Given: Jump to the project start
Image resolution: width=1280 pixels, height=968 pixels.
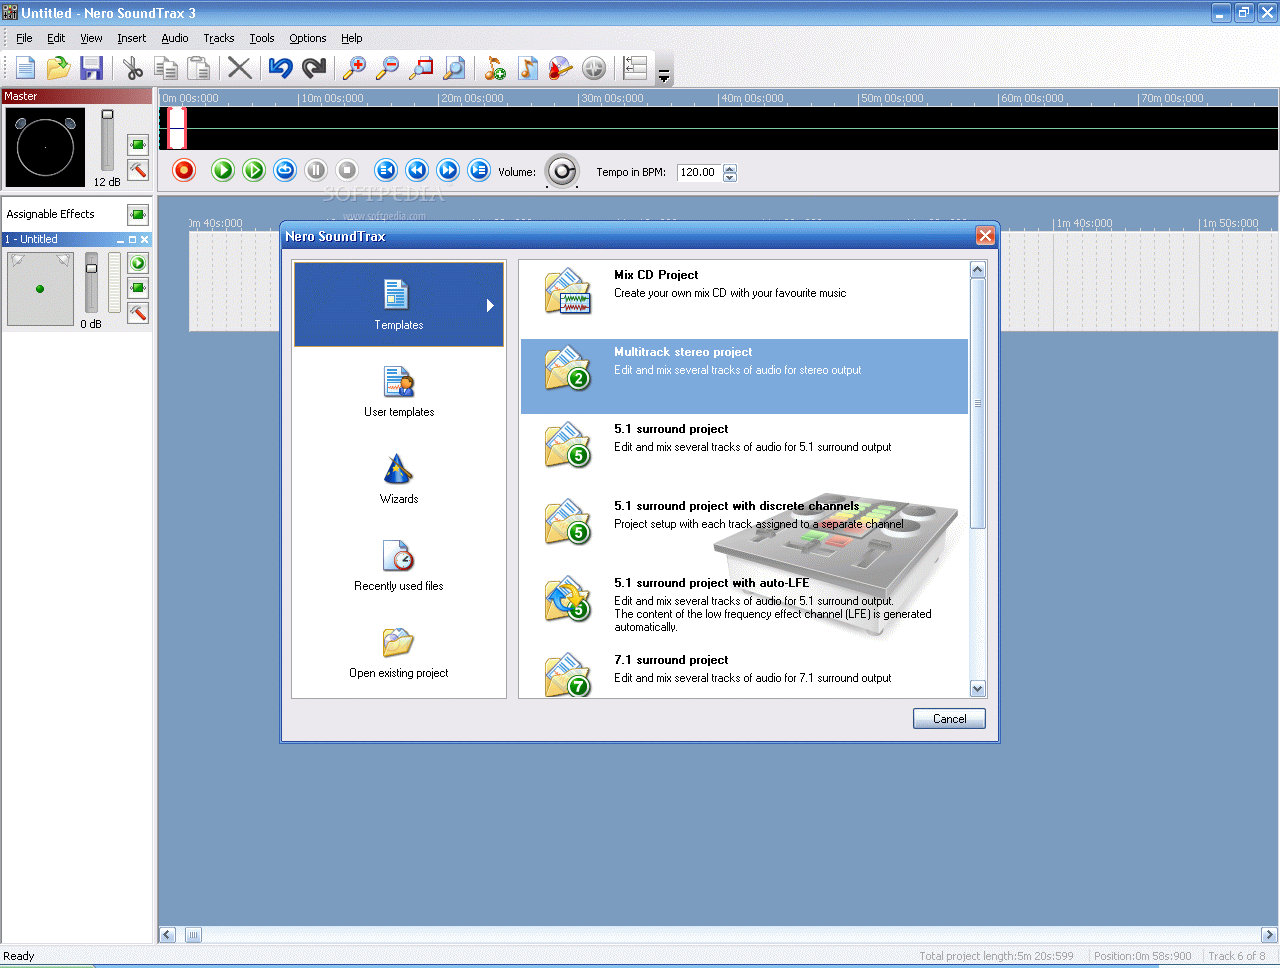Looking at the screenshot, I should pos(386,170).
